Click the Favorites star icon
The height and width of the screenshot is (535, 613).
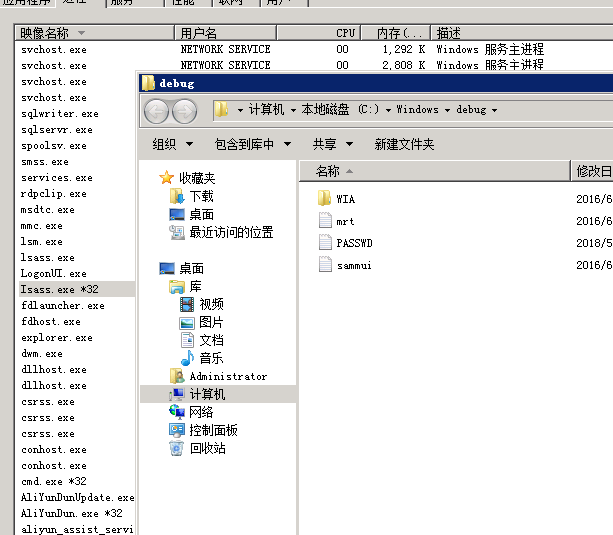point(167,178)
